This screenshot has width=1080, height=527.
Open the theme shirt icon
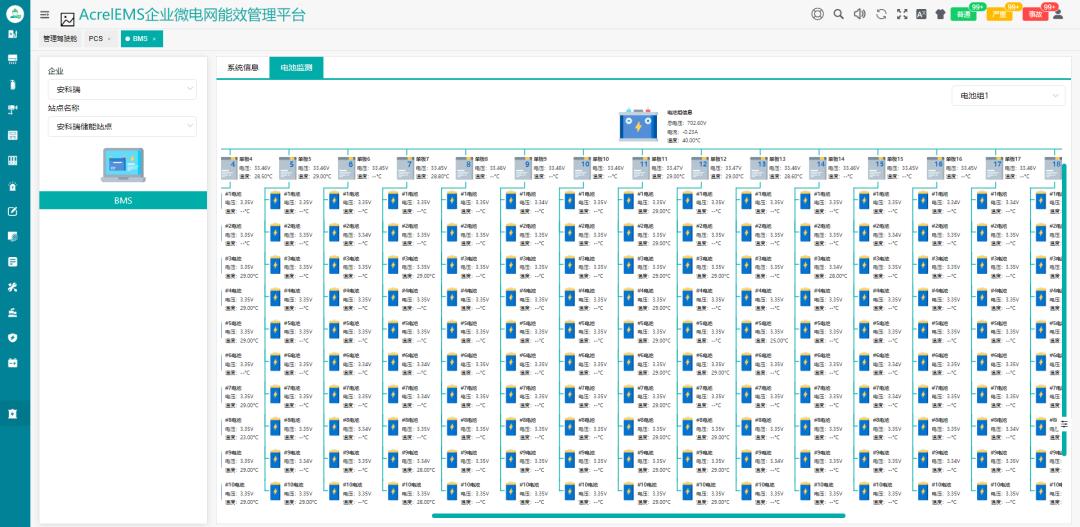click(940, 14)
